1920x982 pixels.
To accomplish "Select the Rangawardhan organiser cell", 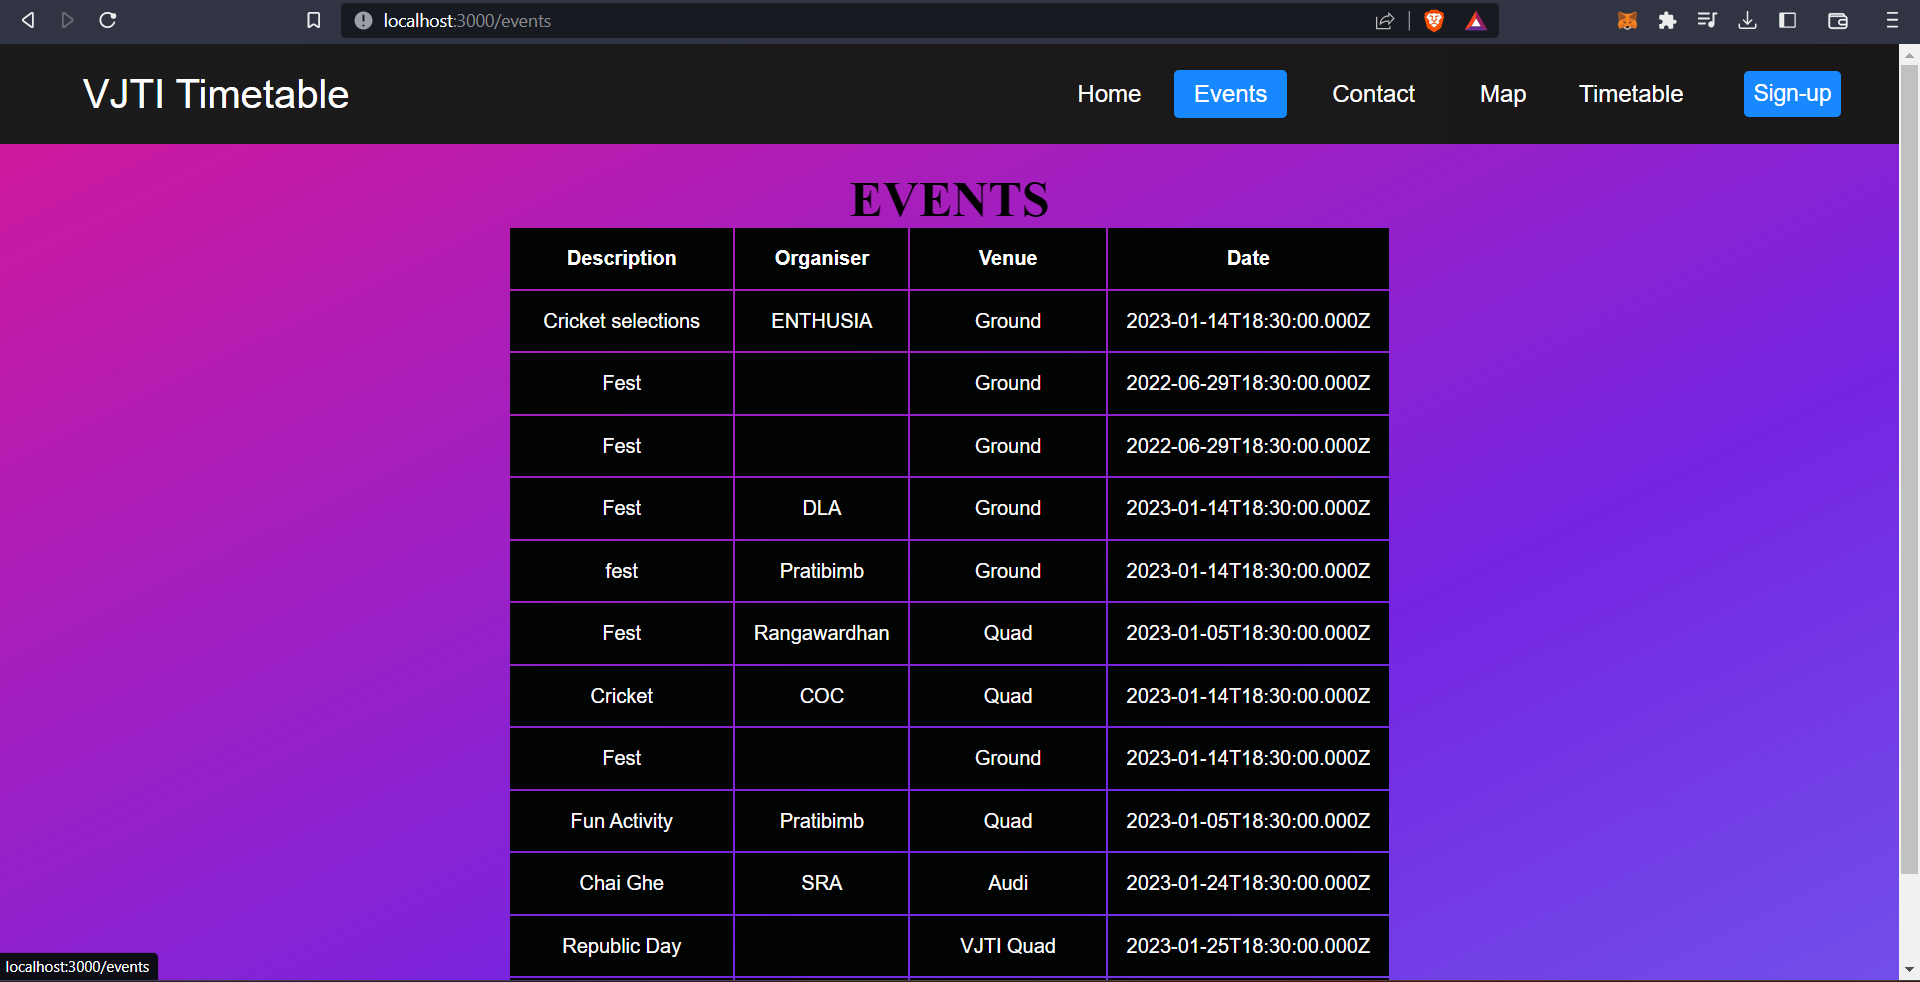I will (822, 633).
